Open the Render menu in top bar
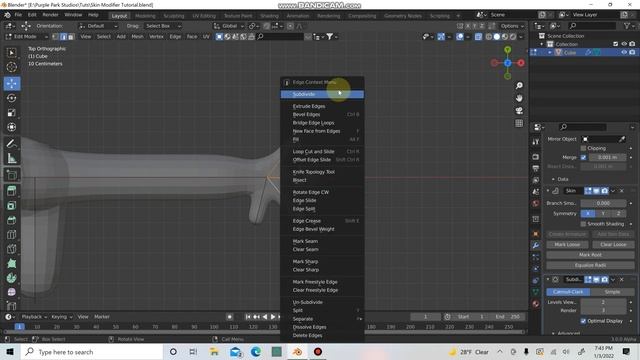 click(x=51, y=15)
